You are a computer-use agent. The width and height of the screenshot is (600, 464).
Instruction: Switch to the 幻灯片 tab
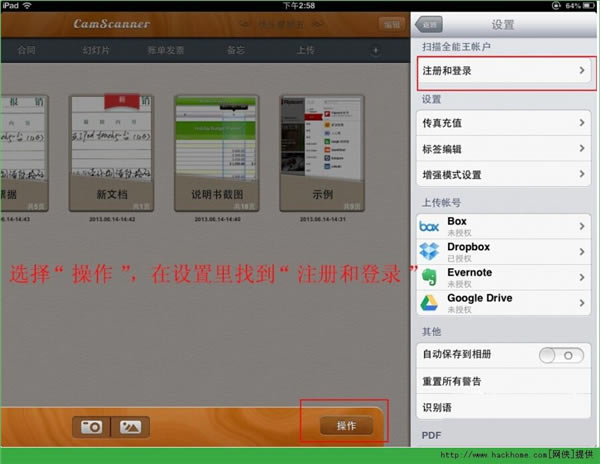pos(96,50)
